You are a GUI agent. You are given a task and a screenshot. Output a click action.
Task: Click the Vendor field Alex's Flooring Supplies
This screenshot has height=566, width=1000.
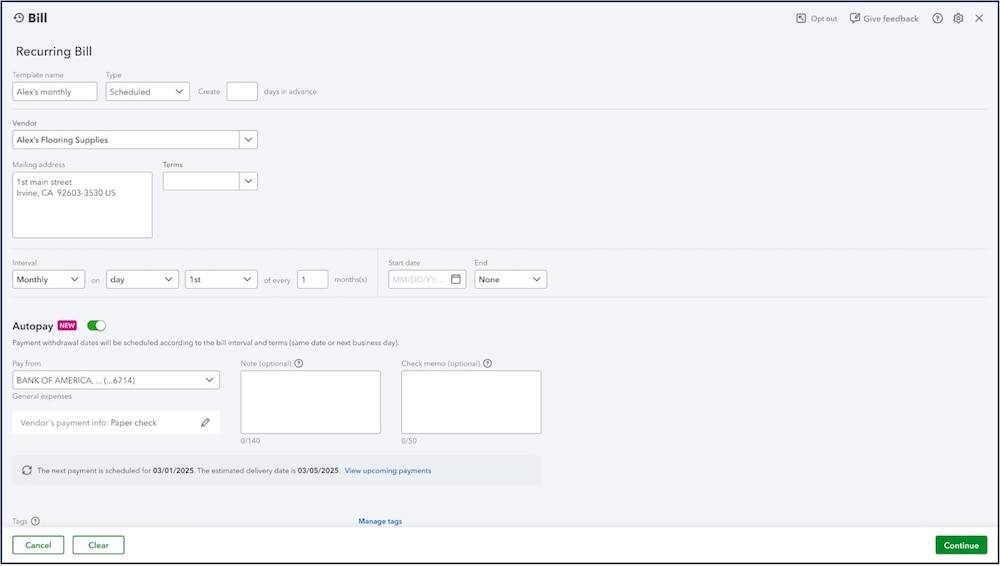(126, 140)
